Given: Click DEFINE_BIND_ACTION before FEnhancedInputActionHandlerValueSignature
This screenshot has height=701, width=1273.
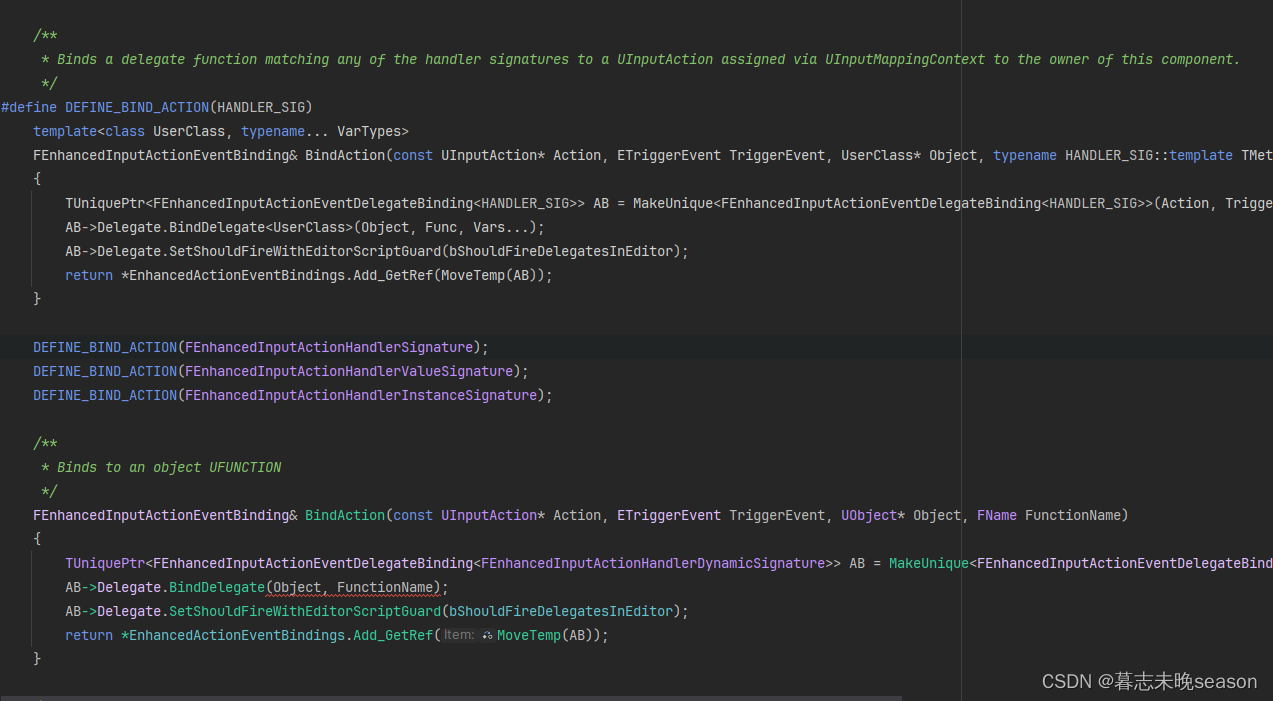Looking at the screenshot, I should [x=105, y=371].
